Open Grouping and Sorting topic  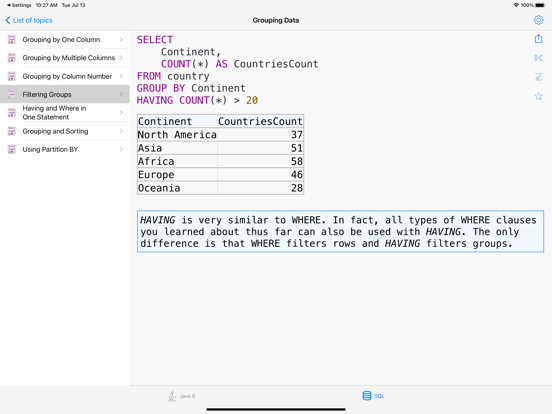(x=65, y=131)
